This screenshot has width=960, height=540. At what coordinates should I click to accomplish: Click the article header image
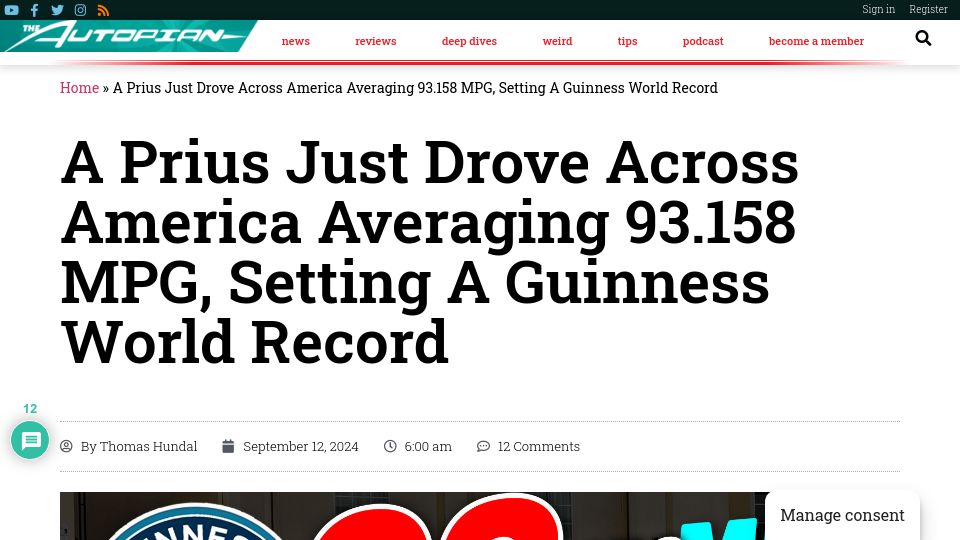tap(413, 516)
